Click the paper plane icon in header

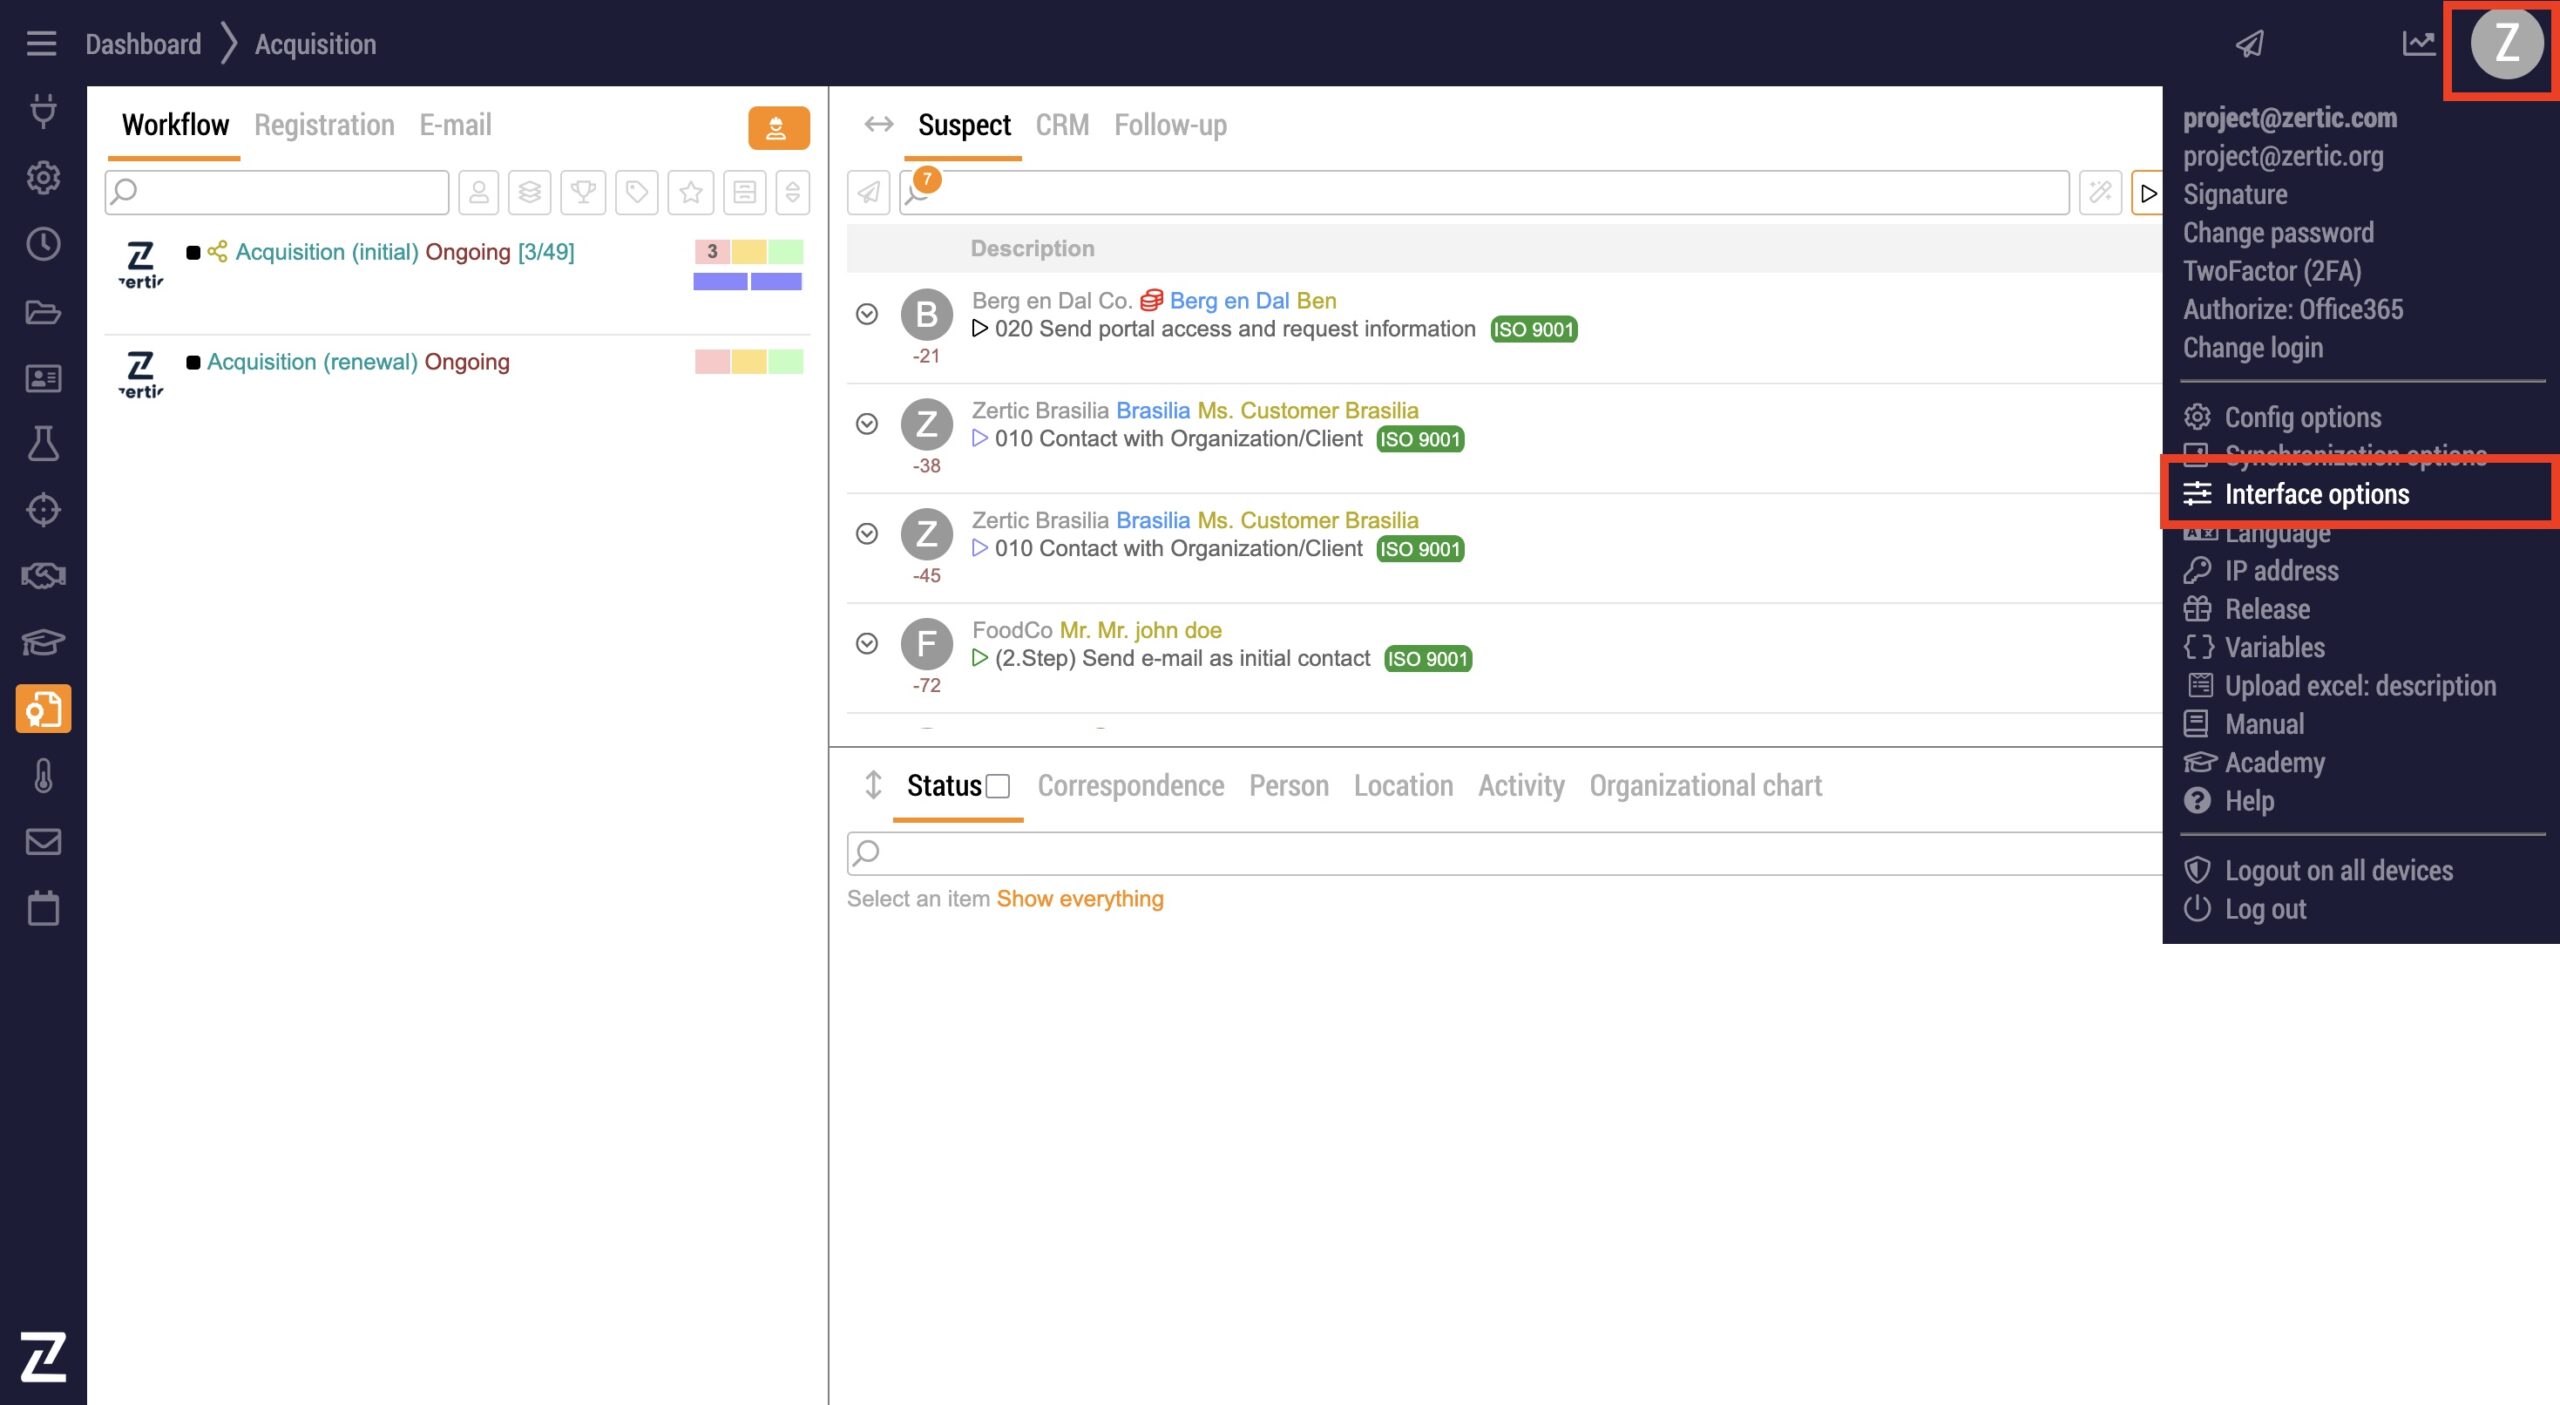coord(2249,43)
